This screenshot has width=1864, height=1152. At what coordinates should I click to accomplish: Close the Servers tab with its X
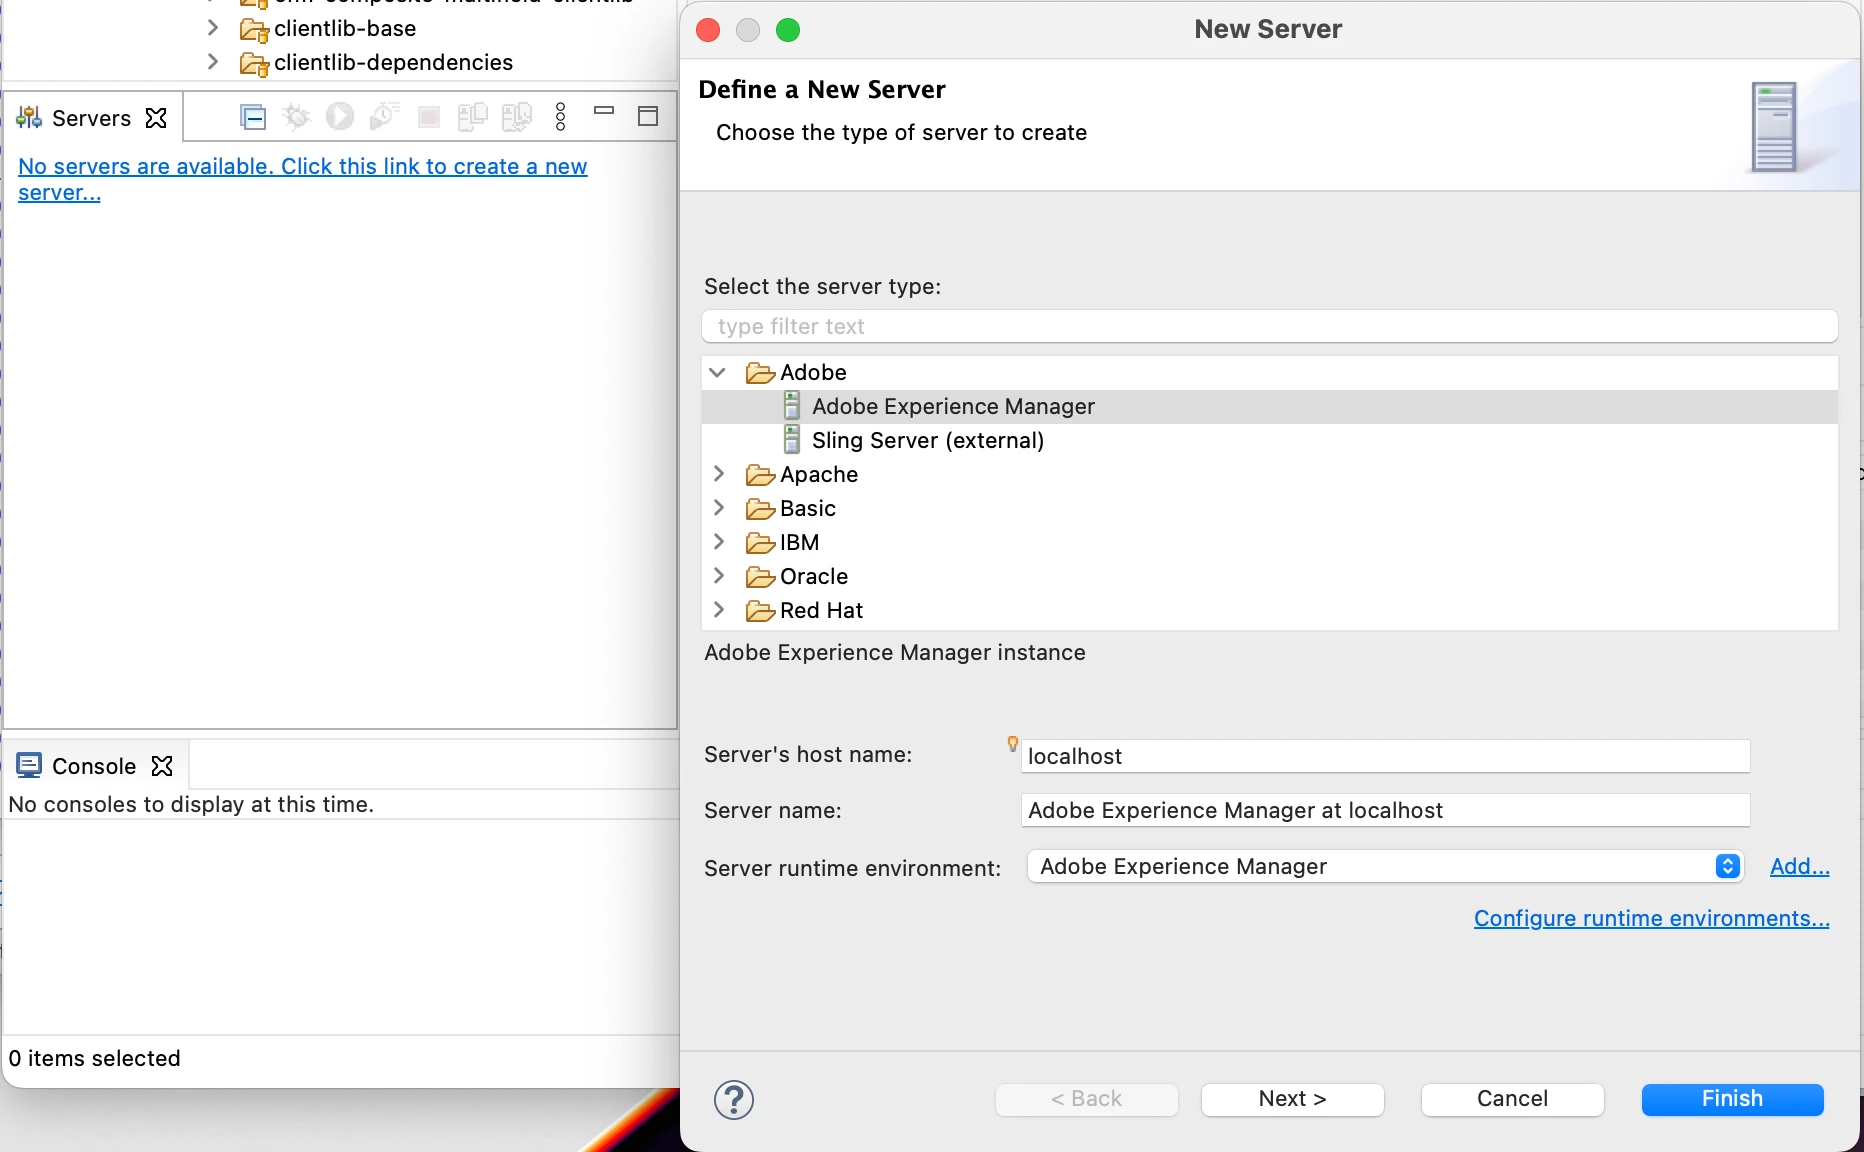point(156,118)
